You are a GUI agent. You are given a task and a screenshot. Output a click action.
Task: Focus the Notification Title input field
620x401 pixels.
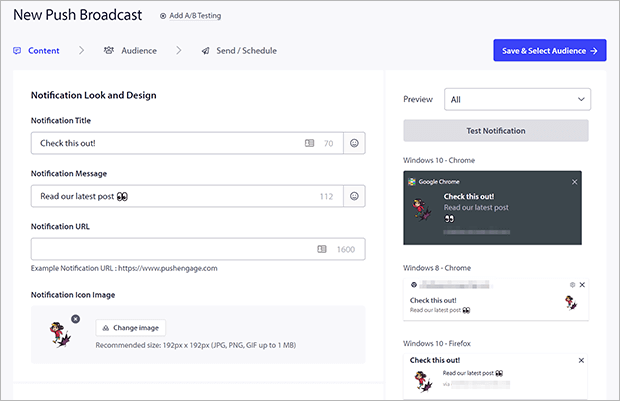187,143
